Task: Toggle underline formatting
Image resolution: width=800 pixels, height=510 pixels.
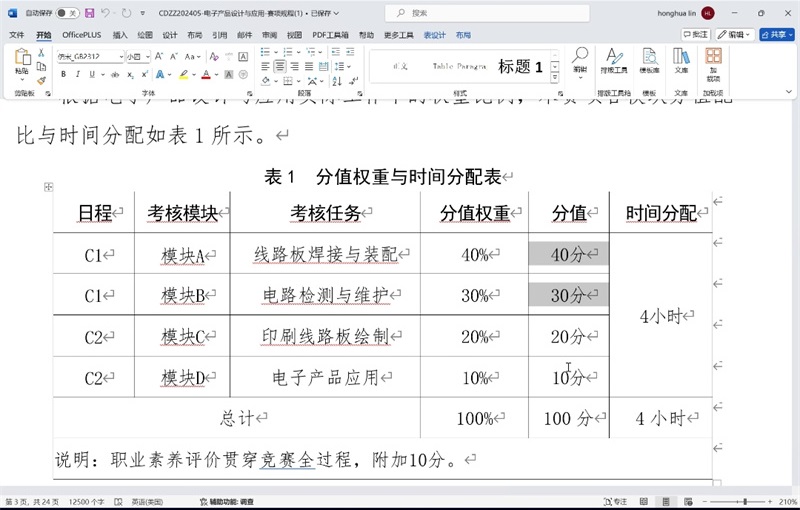Action: pyautogui.click(x=91, y=74)
